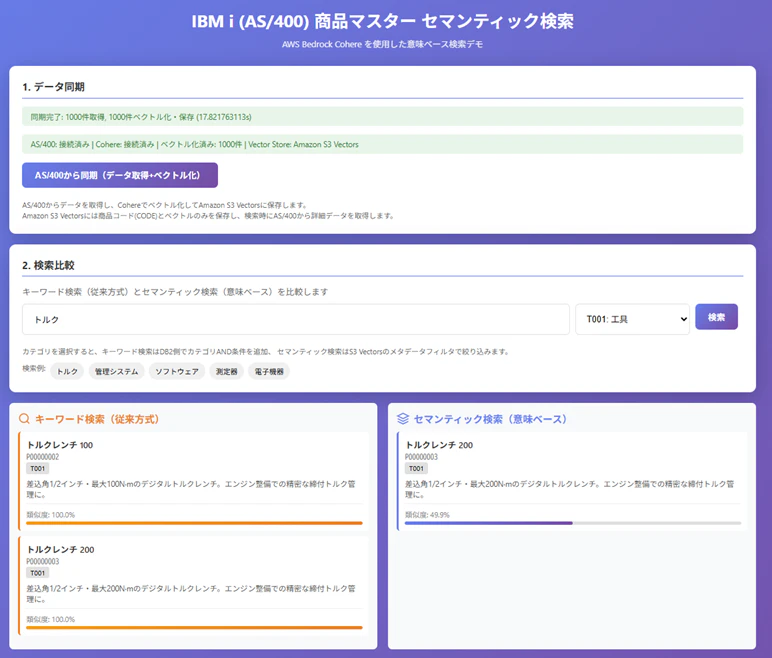Select the 測定器 example chip

tap(226, 371)
